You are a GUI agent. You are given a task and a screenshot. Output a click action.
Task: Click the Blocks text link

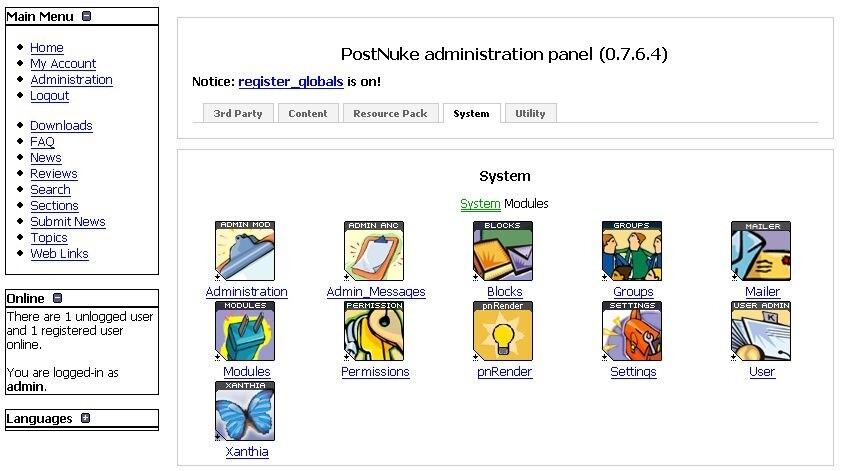(x=504, y=292)
